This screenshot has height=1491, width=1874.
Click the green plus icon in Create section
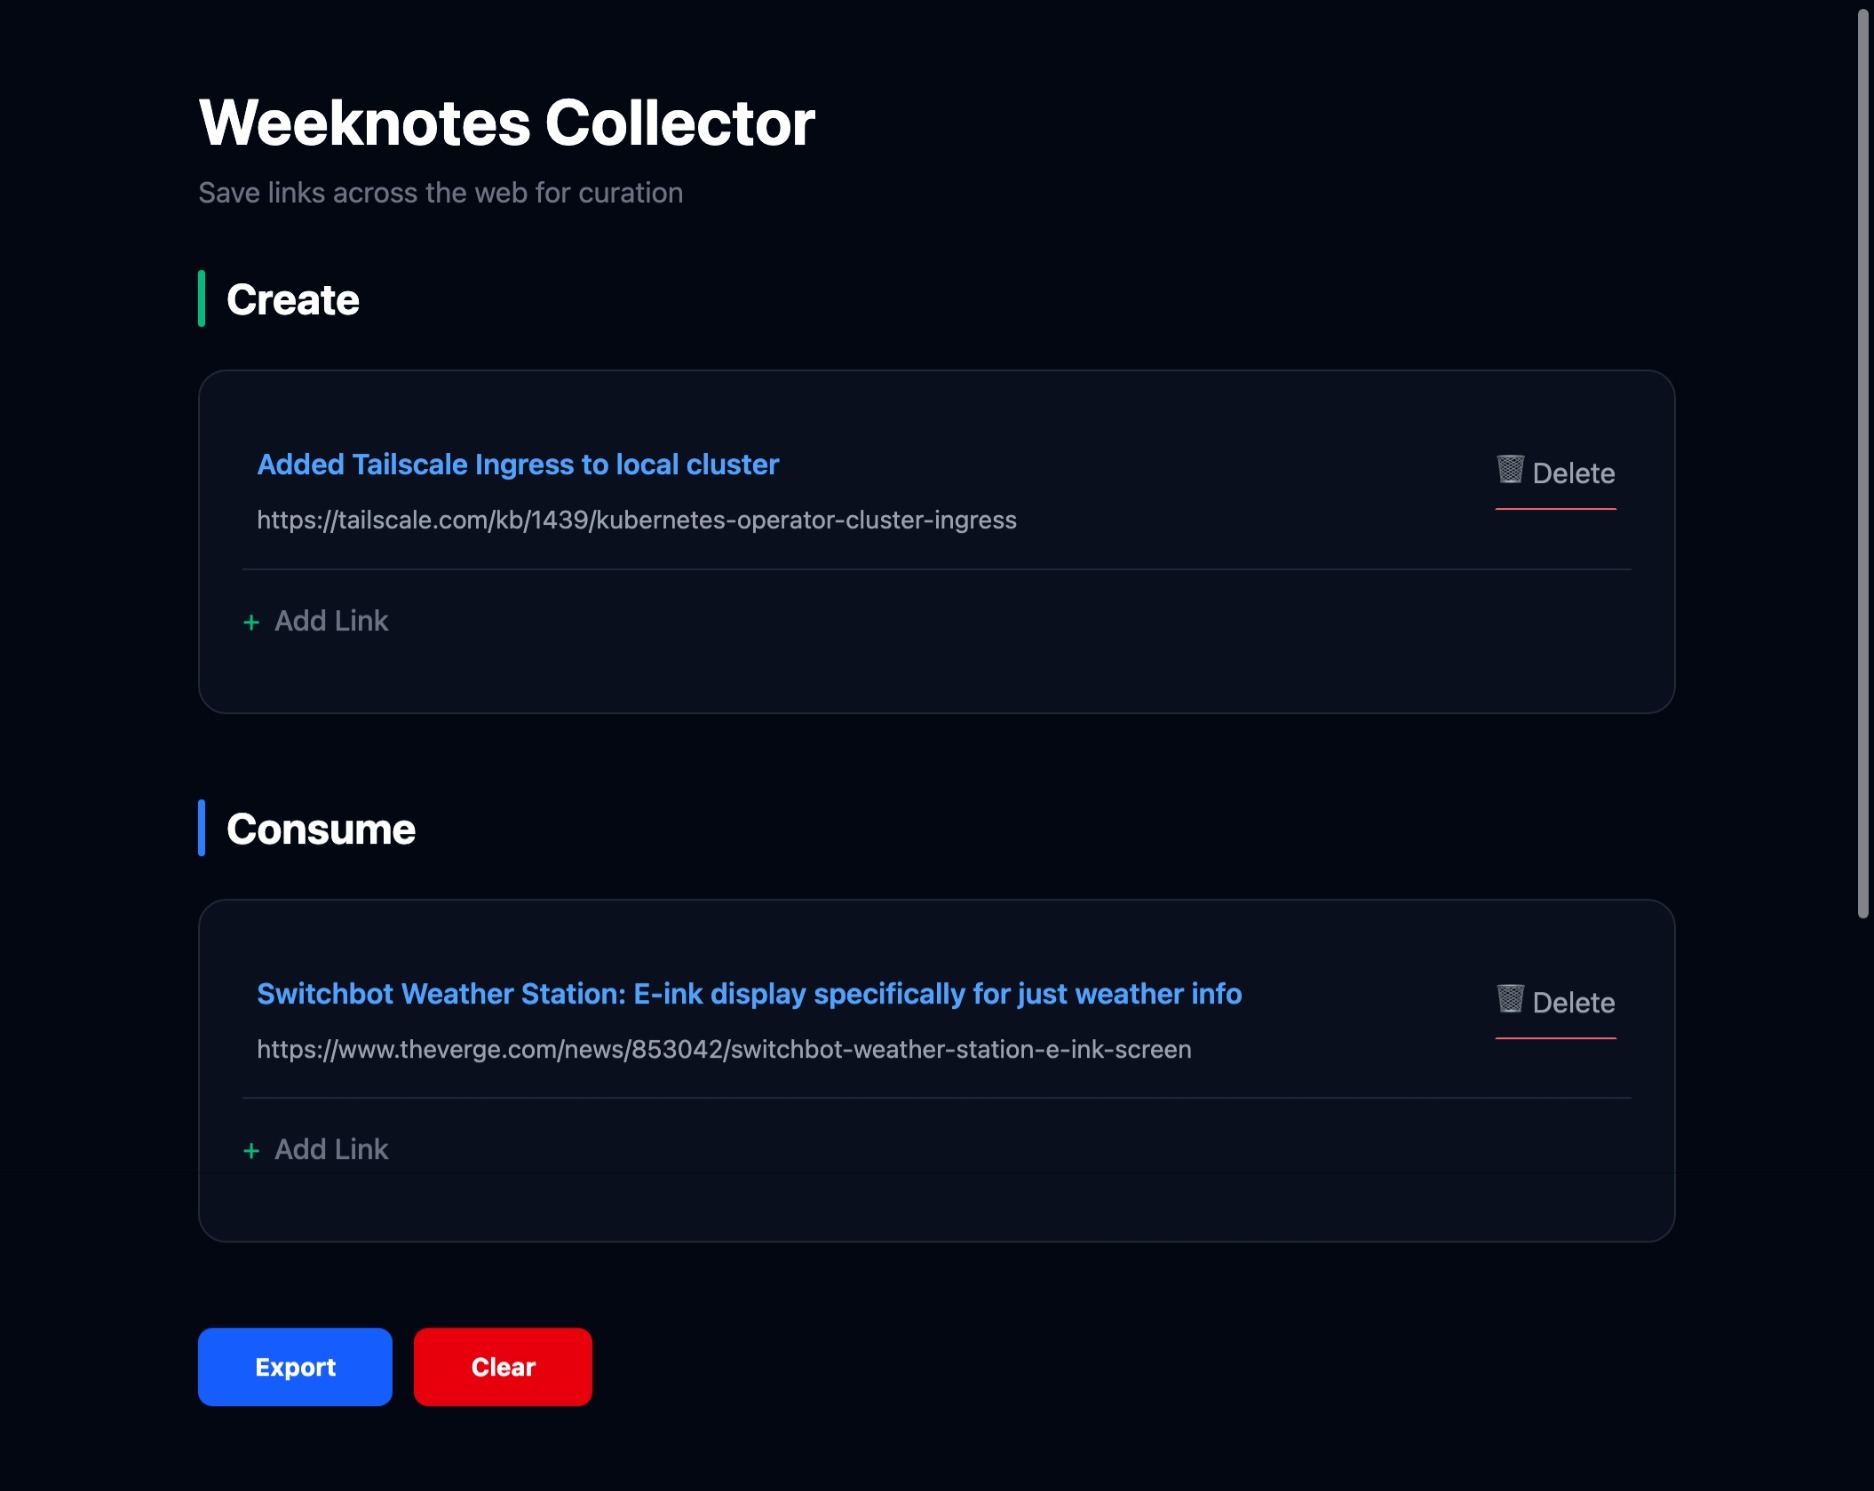point(251,622)
